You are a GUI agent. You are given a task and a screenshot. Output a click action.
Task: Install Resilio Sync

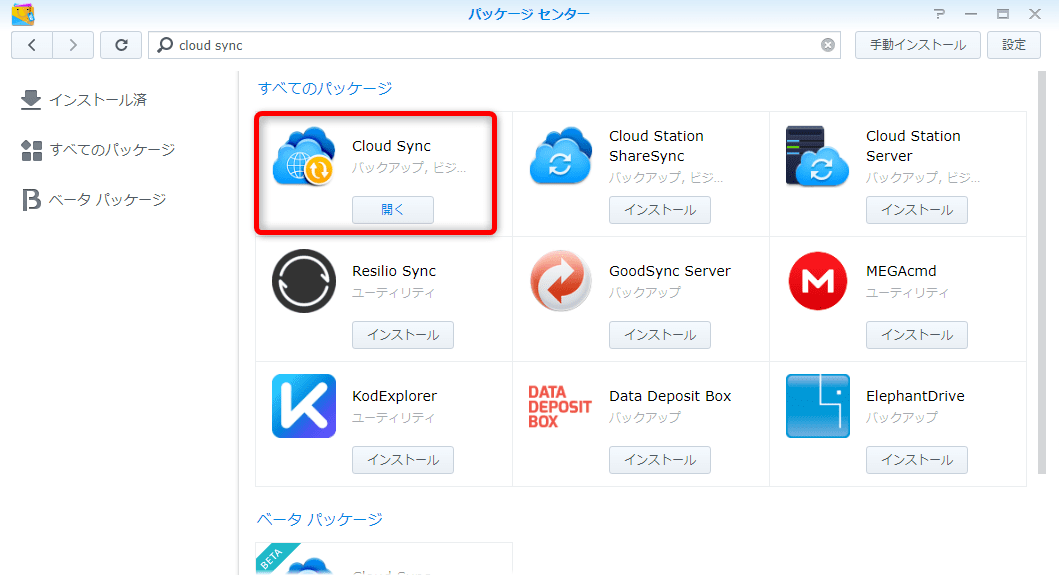[x=403, y=335]
